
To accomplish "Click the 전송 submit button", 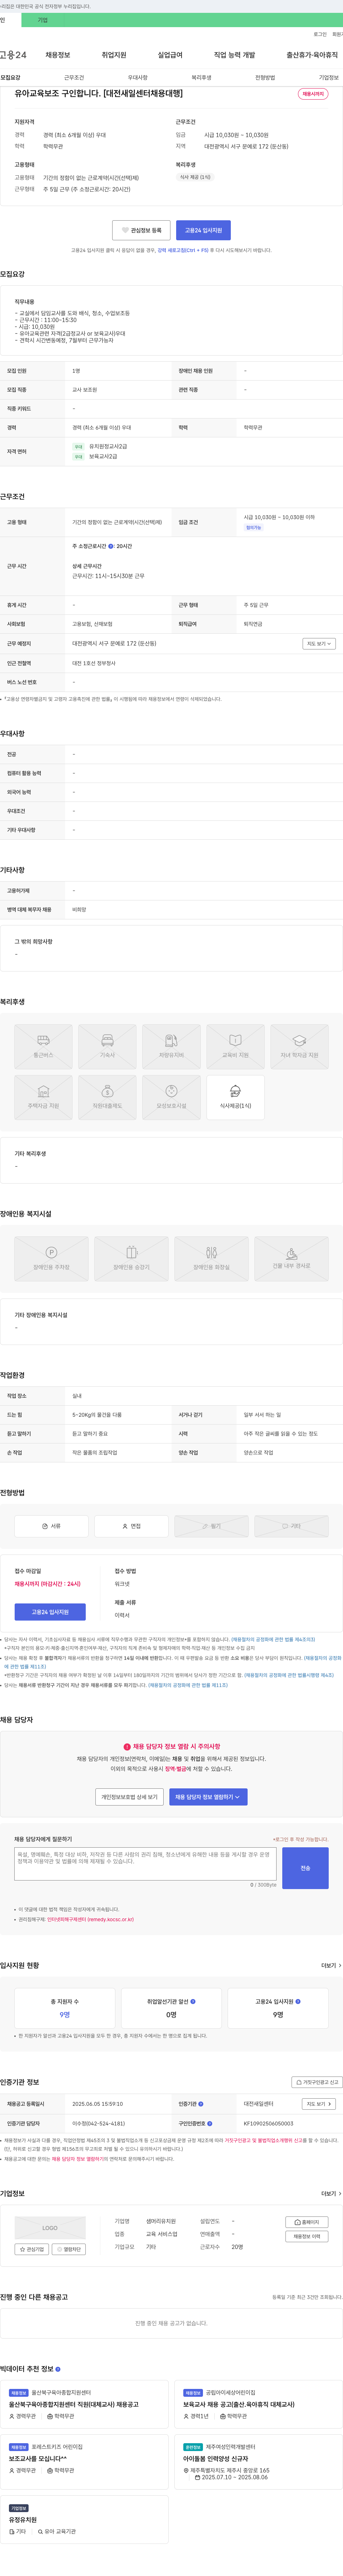I will (305, 1868).
